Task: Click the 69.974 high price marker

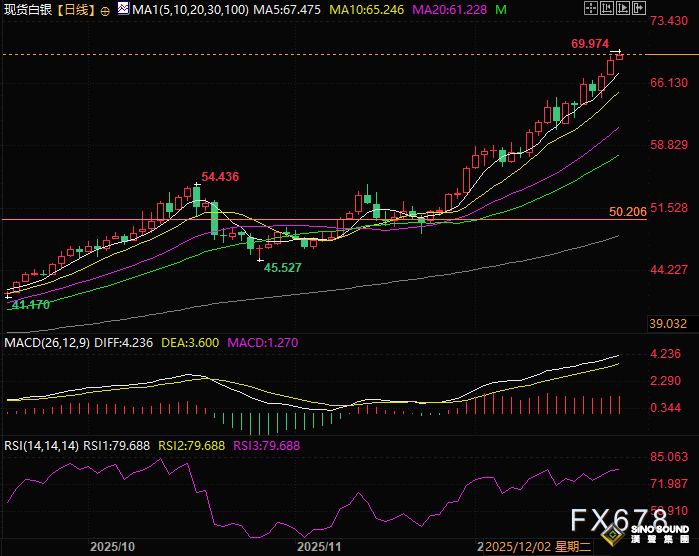Action: coord(589,44)
